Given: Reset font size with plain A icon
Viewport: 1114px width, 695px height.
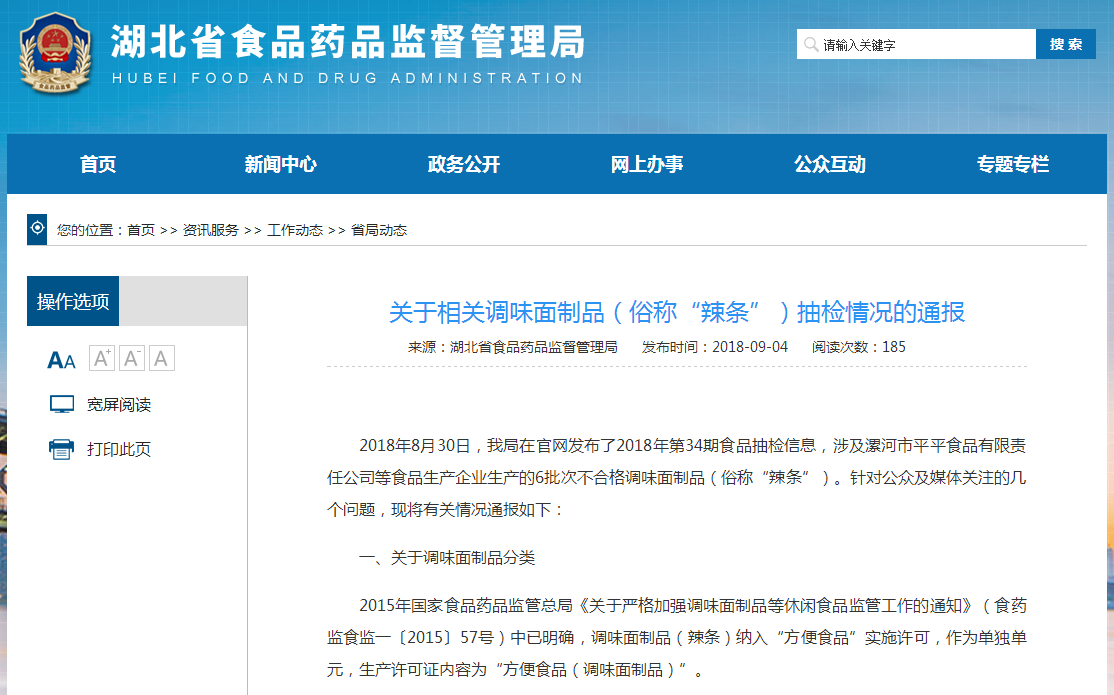Looking at the screenshot, I should pos(161,358).
